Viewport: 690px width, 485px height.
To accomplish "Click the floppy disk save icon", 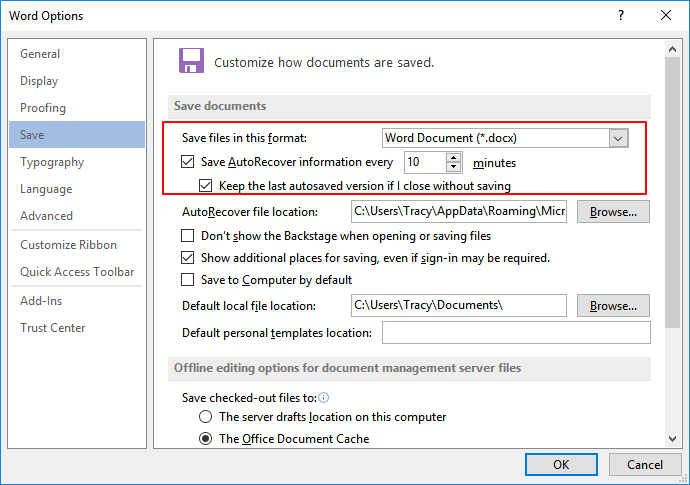I will (190, 60).
